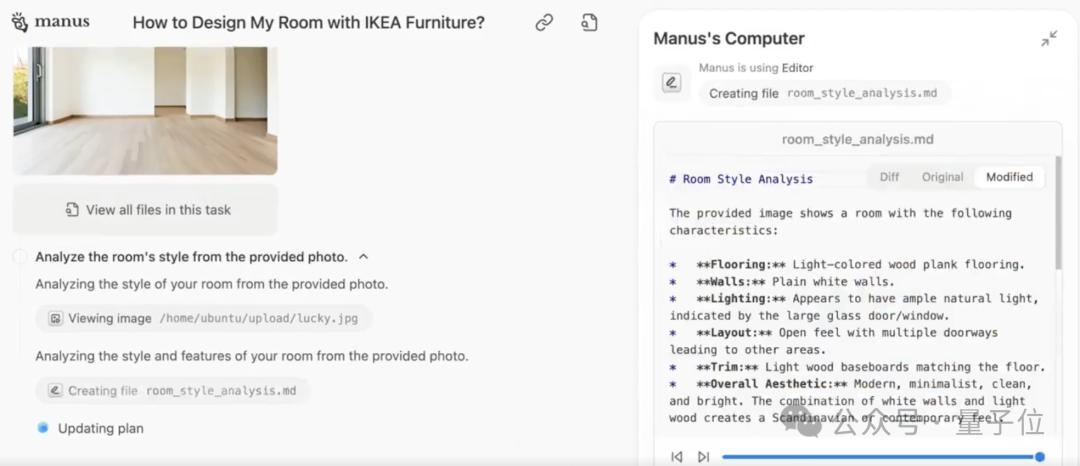The image size is (1080, 466).
Task: Open the Viewing image lucky.jpg chip
Action: [204, 319]
